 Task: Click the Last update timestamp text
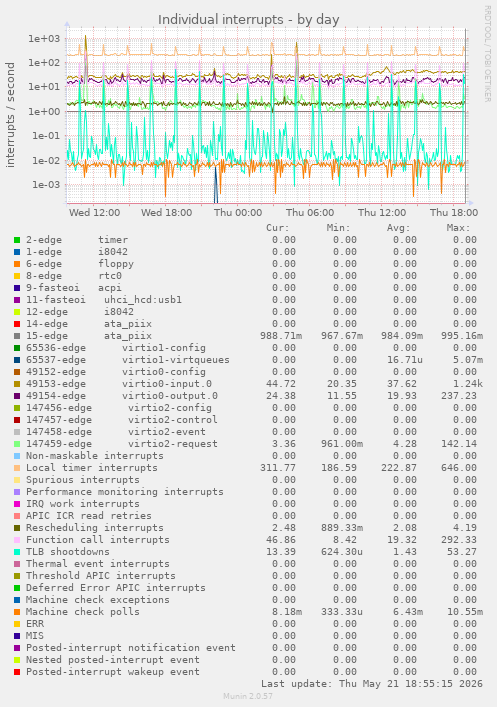point(372,684)
